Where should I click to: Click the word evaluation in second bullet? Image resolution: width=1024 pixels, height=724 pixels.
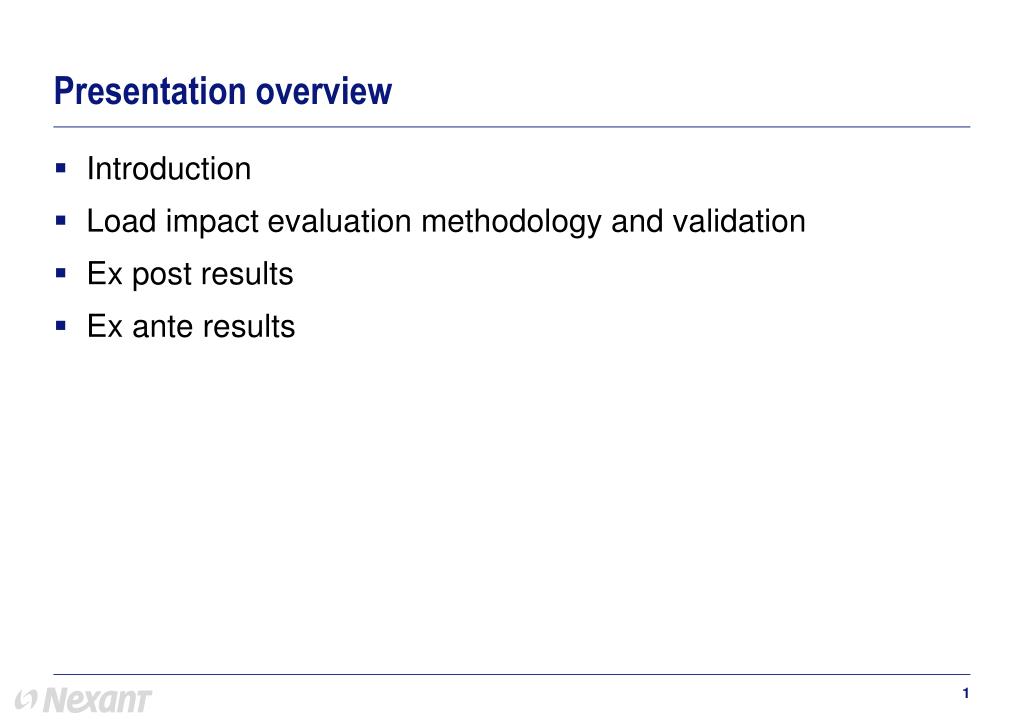340,221
